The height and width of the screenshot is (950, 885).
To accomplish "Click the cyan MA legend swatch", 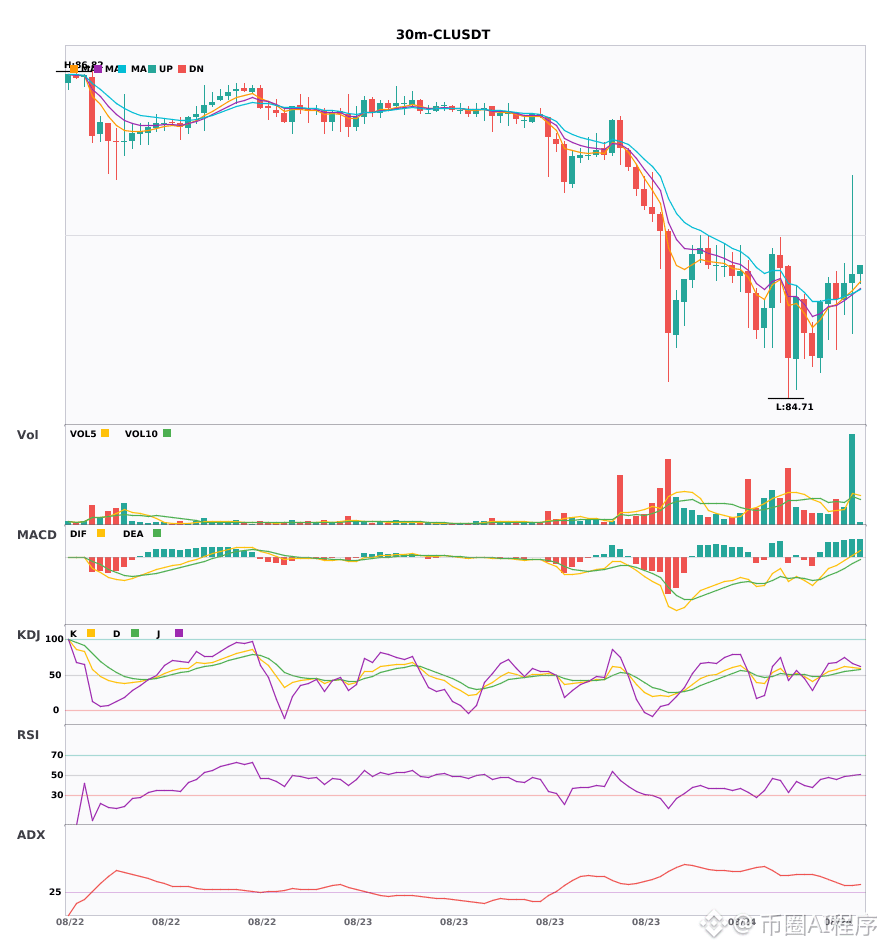I will [x=122, y=69].
